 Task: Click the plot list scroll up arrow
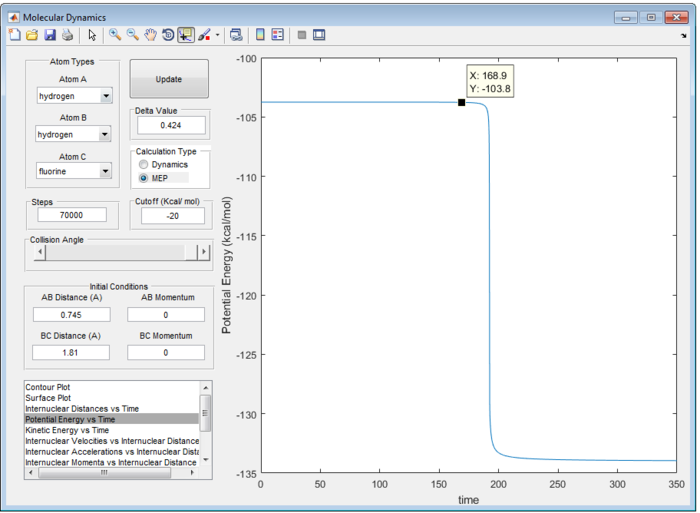[205, 388]
